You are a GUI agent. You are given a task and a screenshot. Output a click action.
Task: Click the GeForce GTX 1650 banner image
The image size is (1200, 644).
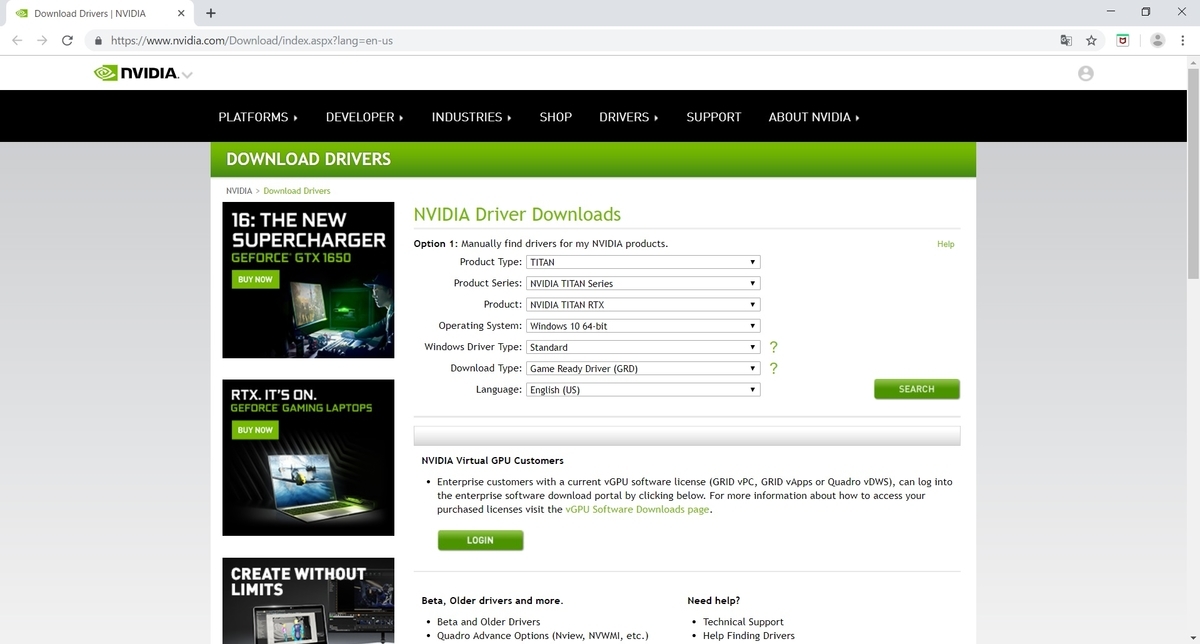(x=308, y=280)
